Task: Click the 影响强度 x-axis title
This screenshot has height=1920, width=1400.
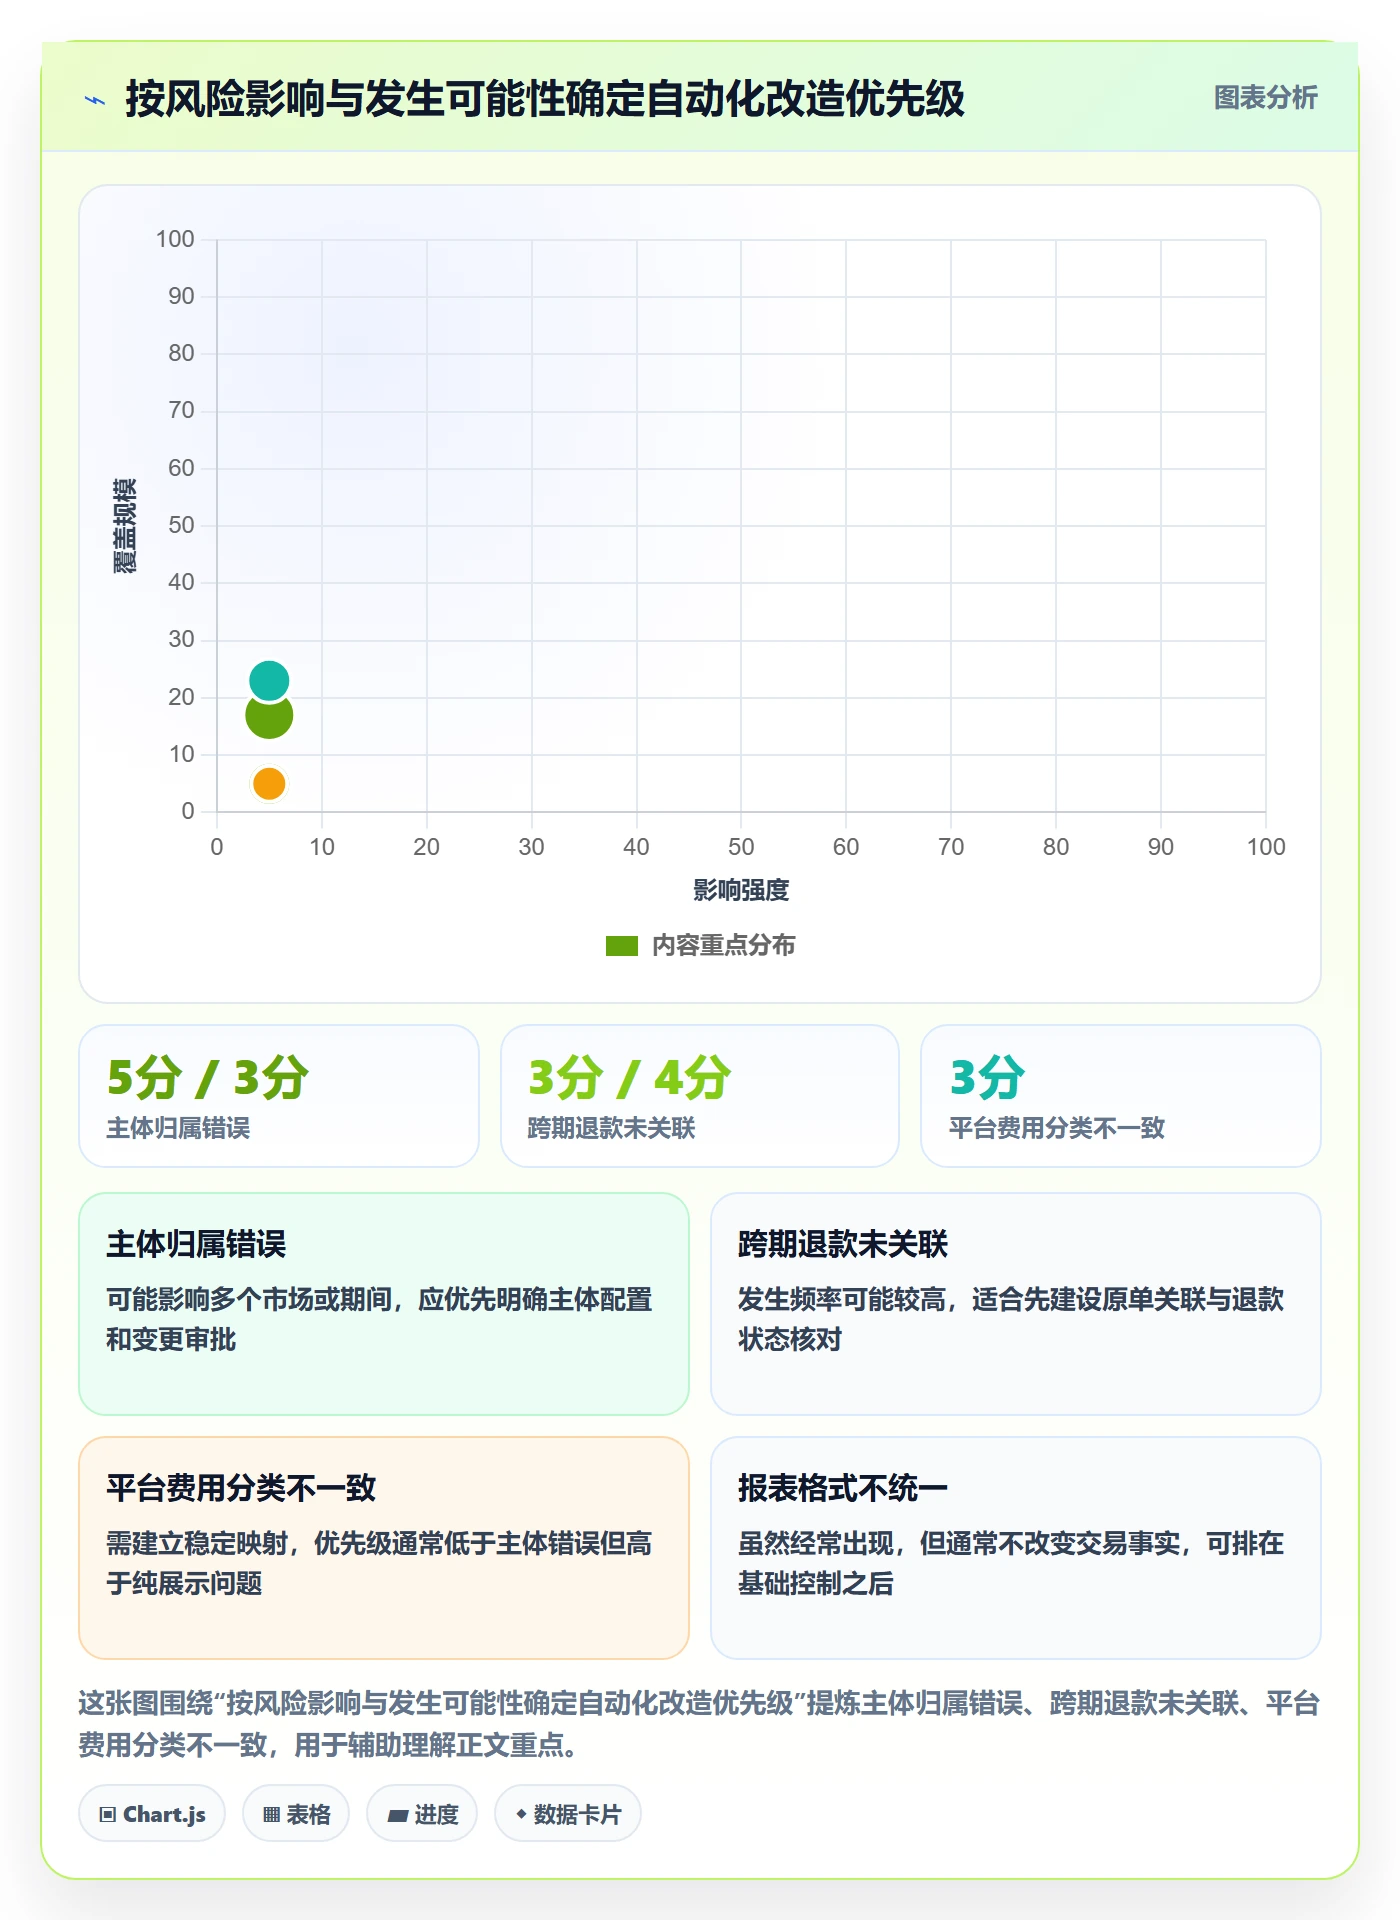Action: click(741, 890)
